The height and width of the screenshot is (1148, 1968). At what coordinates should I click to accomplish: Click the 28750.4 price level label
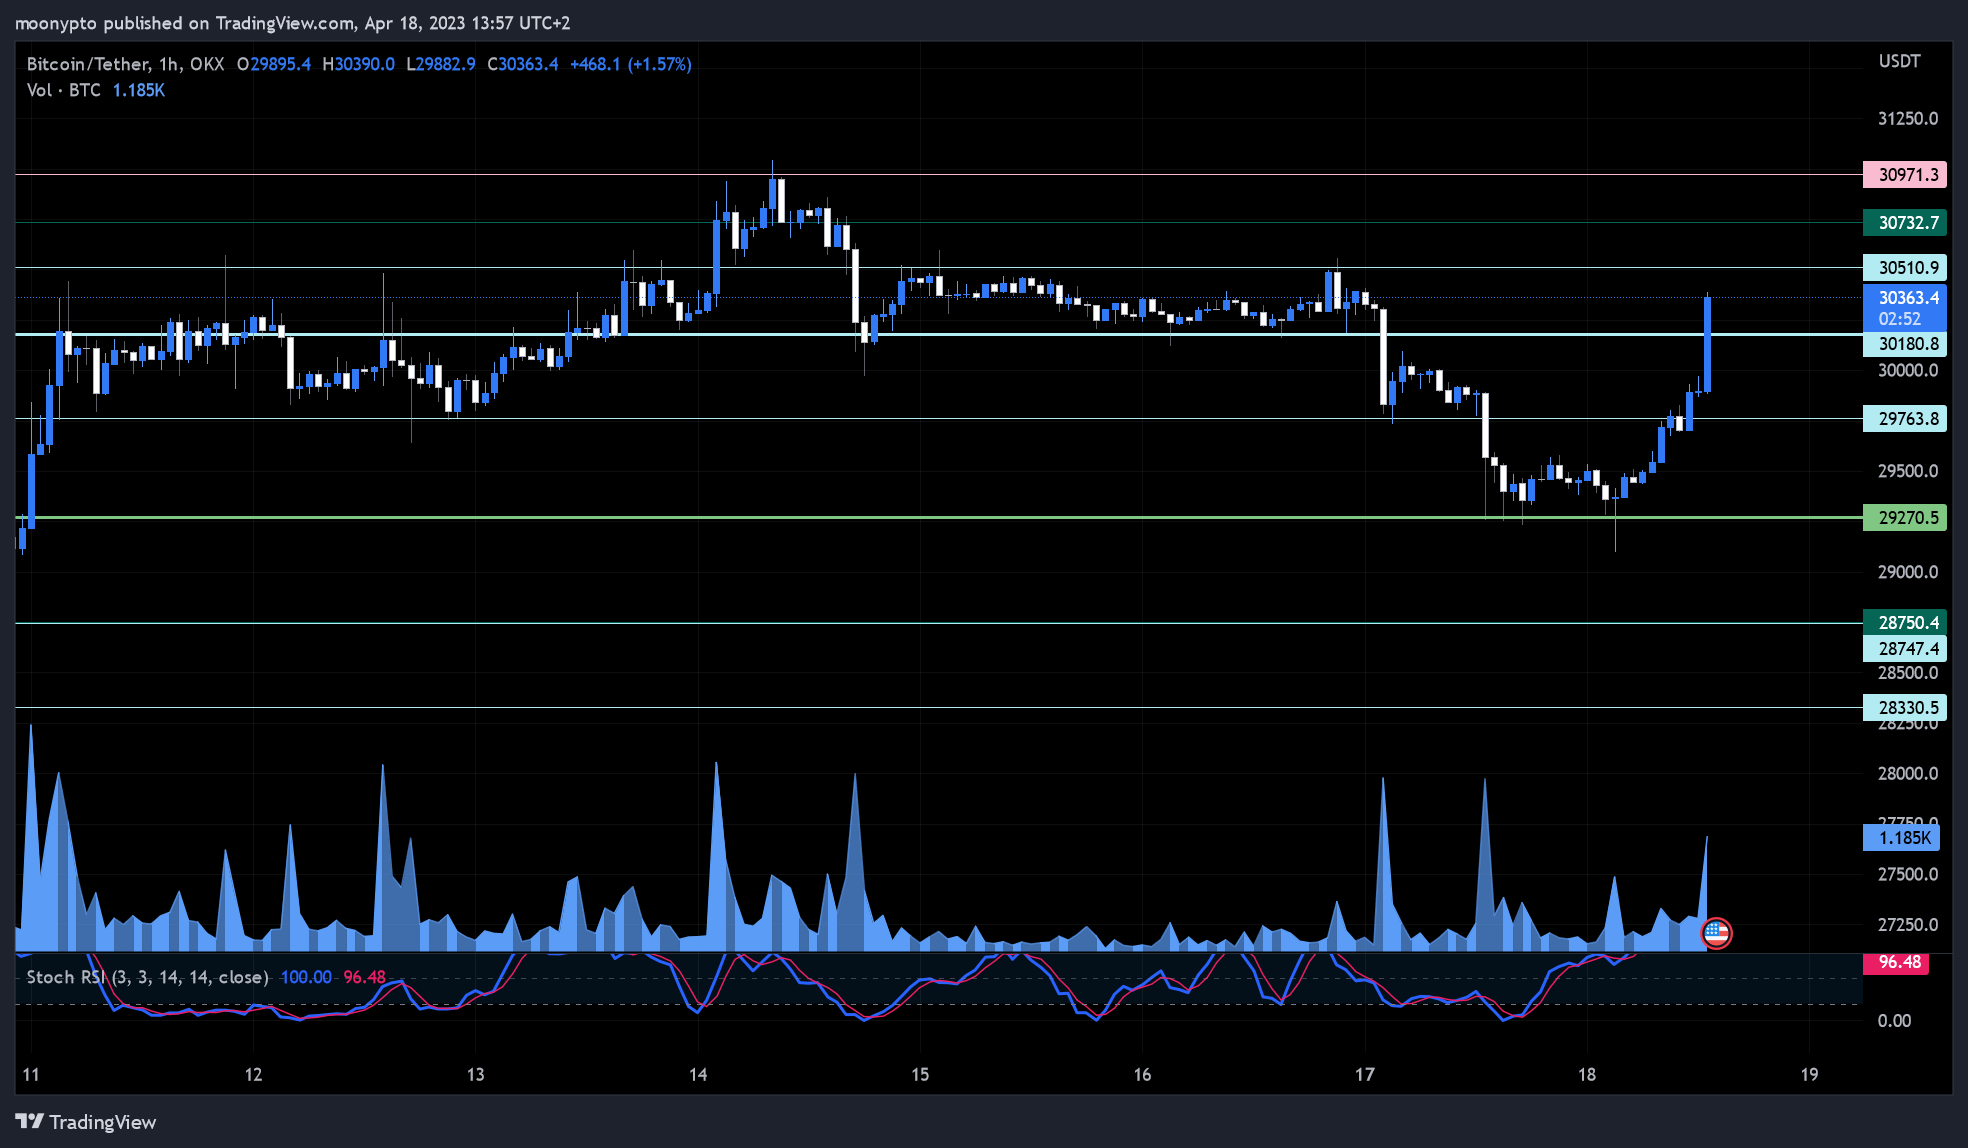click(x=1905, y=622)
